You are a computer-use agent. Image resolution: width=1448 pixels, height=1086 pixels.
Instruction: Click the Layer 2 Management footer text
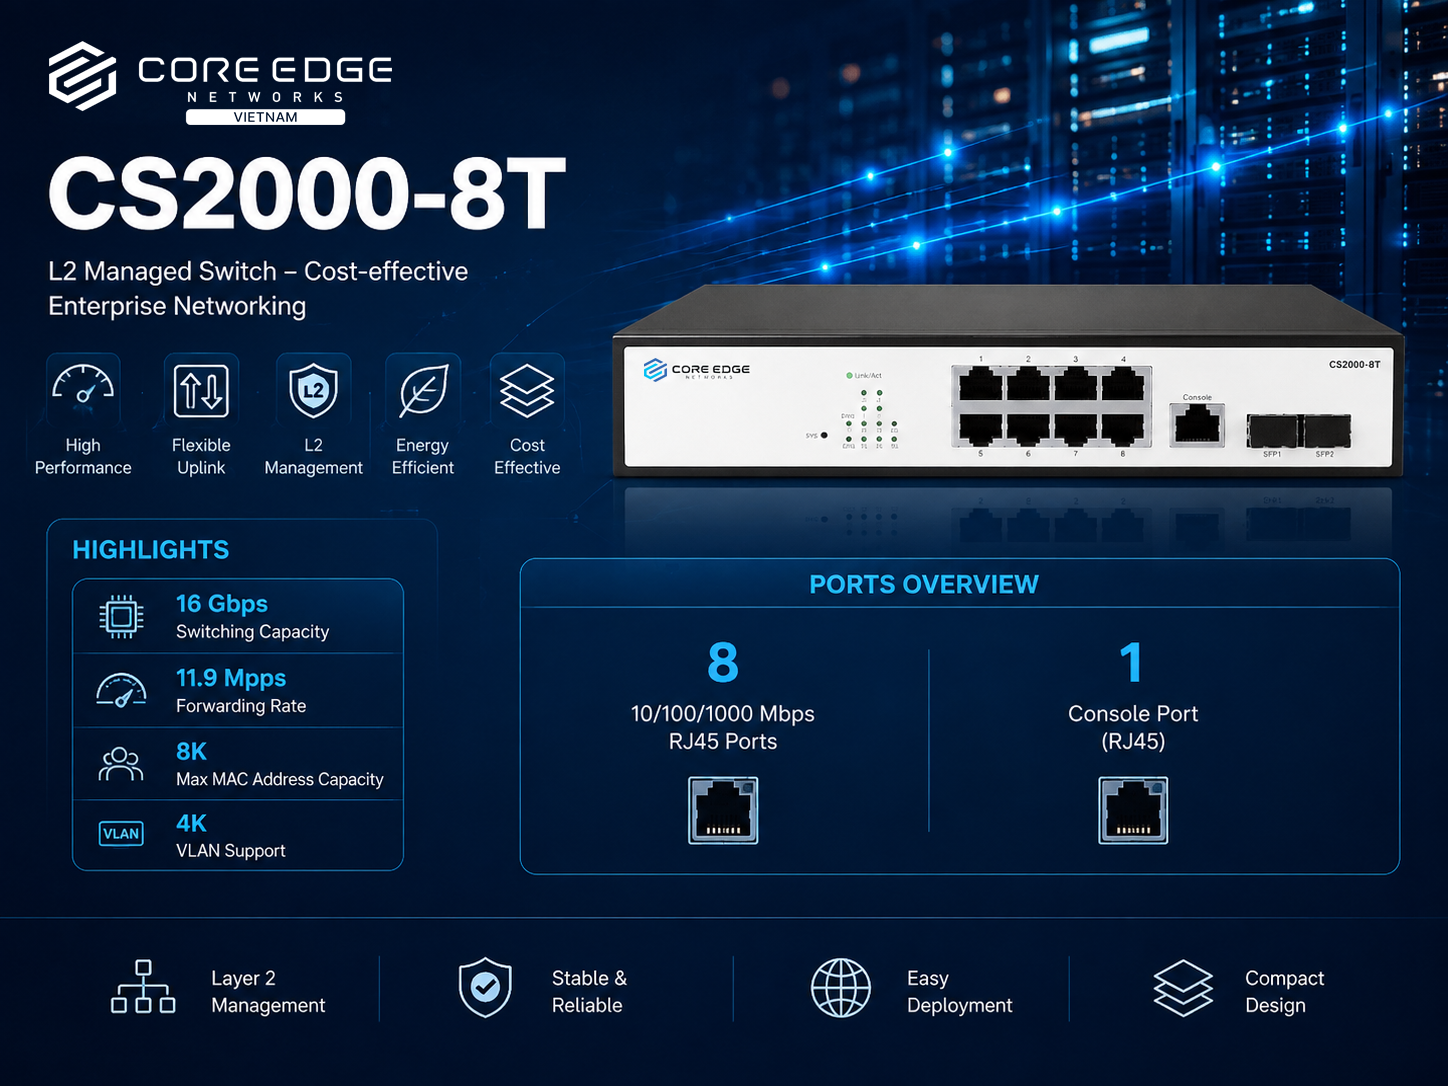[x=268, y=992]
